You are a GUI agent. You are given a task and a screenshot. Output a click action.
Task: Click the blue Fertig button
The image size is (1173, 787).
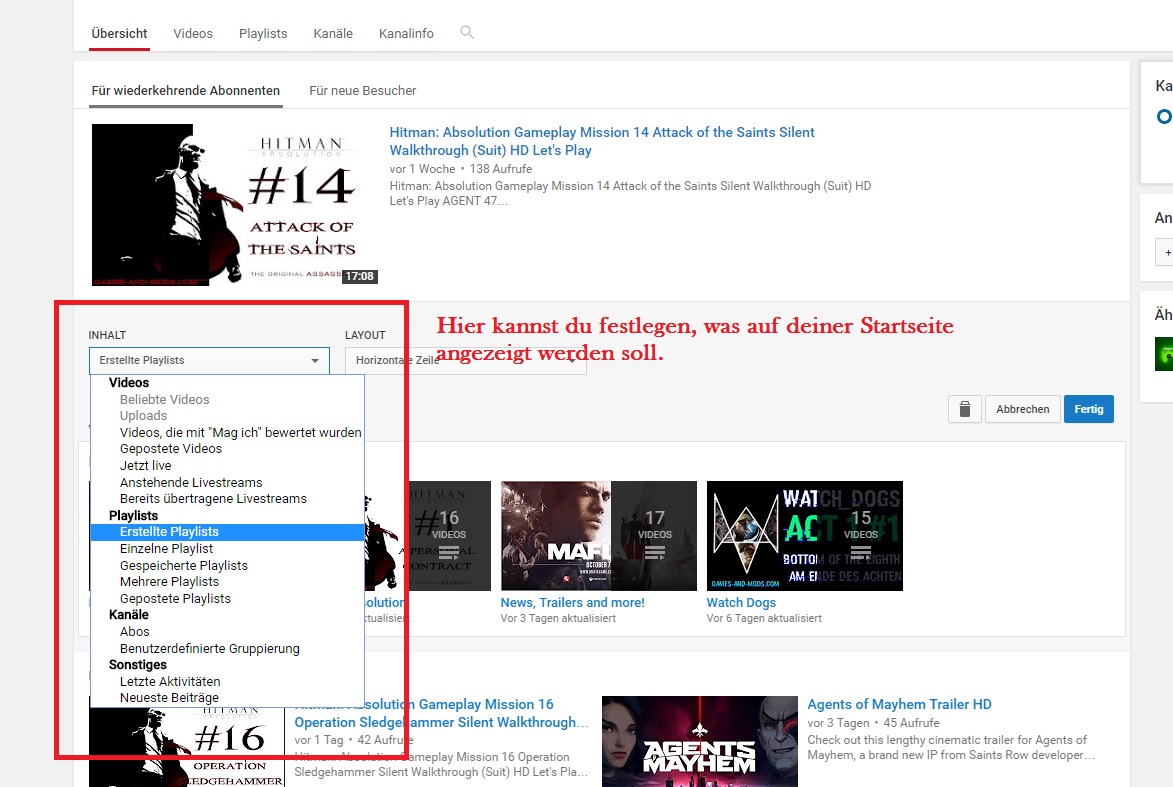click(x=1088, y=409)
